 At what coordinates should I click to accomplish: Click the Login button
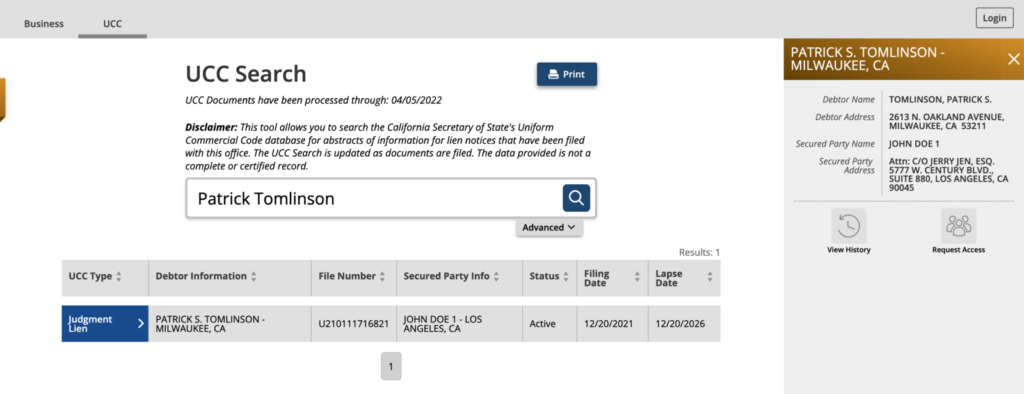pos(995,18)
